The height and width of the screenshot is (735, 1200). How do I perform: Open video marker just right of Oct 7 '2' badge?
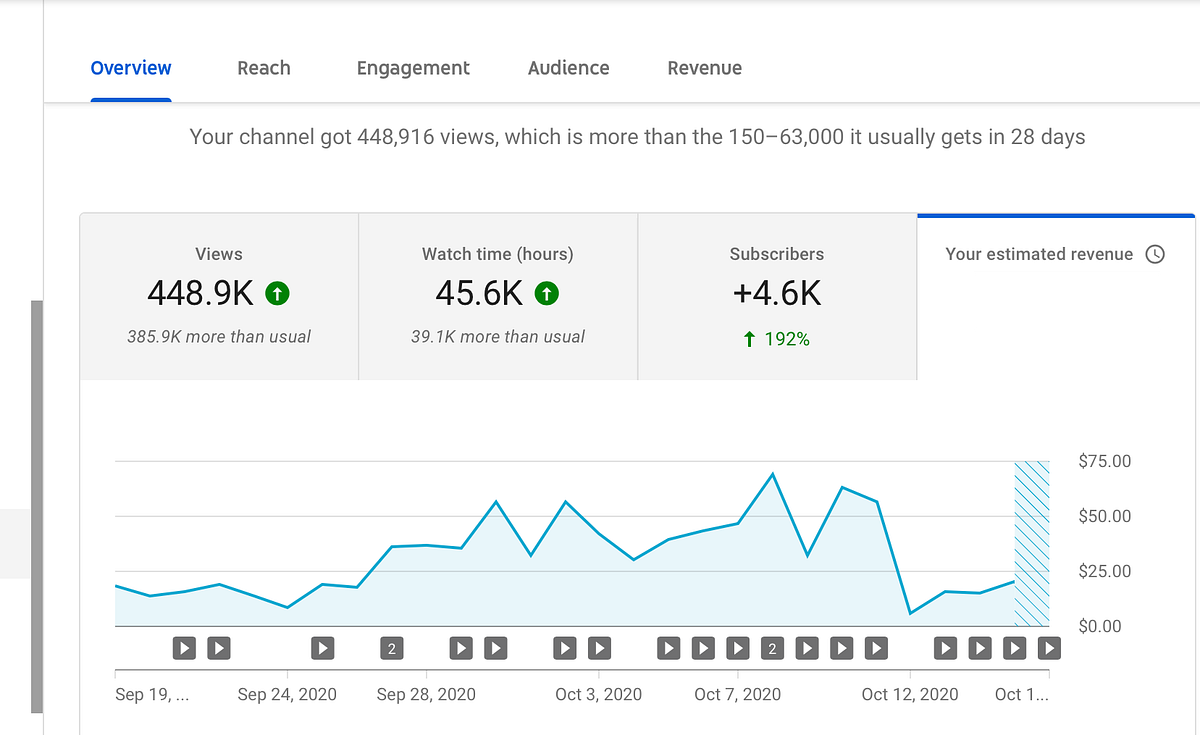(807, 648)
